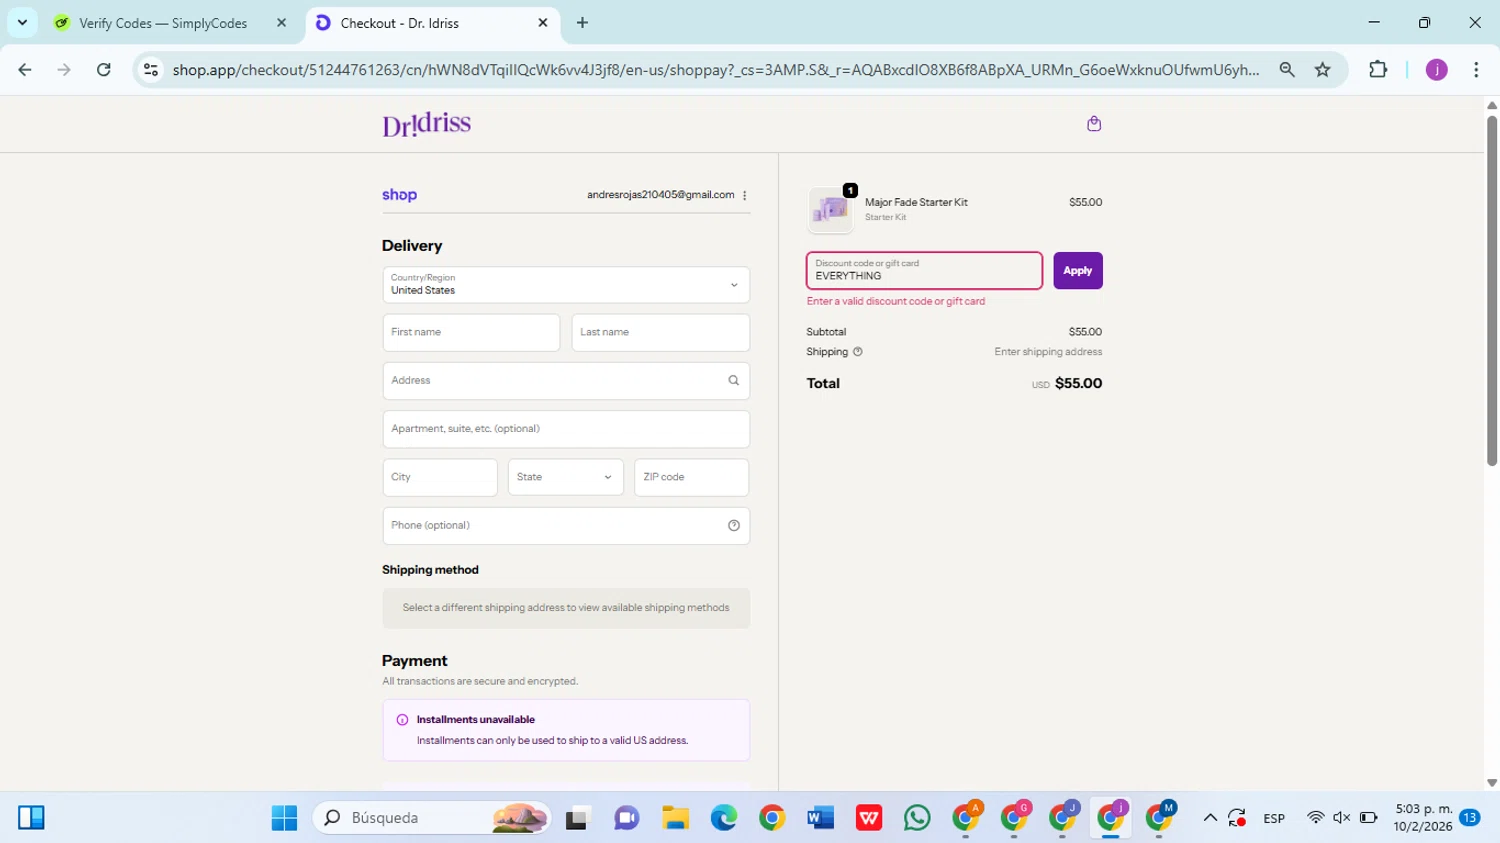Show phone number help info icon
The width and height of the screenshot is (1500, 843).
click(x=733, y=526)
